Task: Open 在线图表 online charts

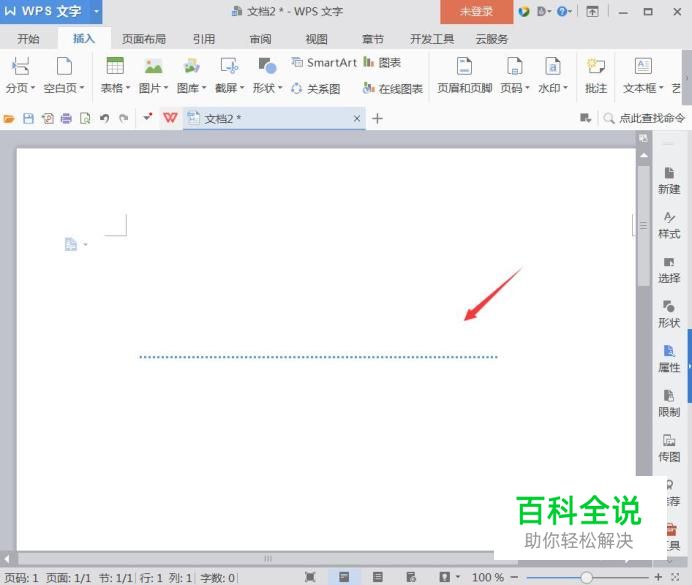Action: pos(392,89)
